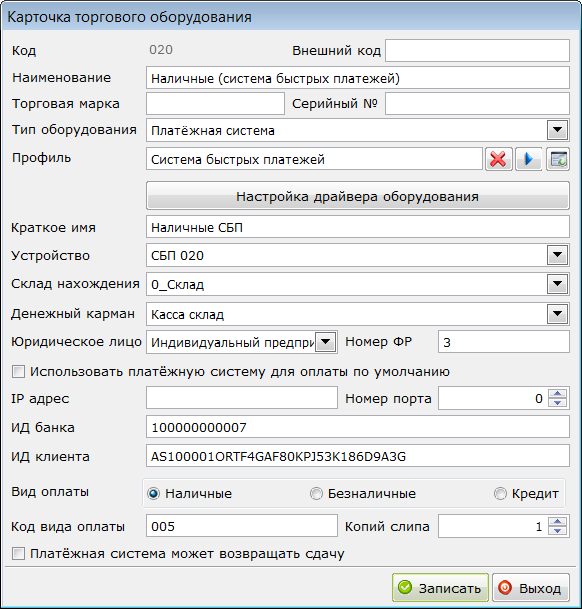Choose the Наличные radio button
Viewport: 582px width, 609px height.
tap(153, 494)
